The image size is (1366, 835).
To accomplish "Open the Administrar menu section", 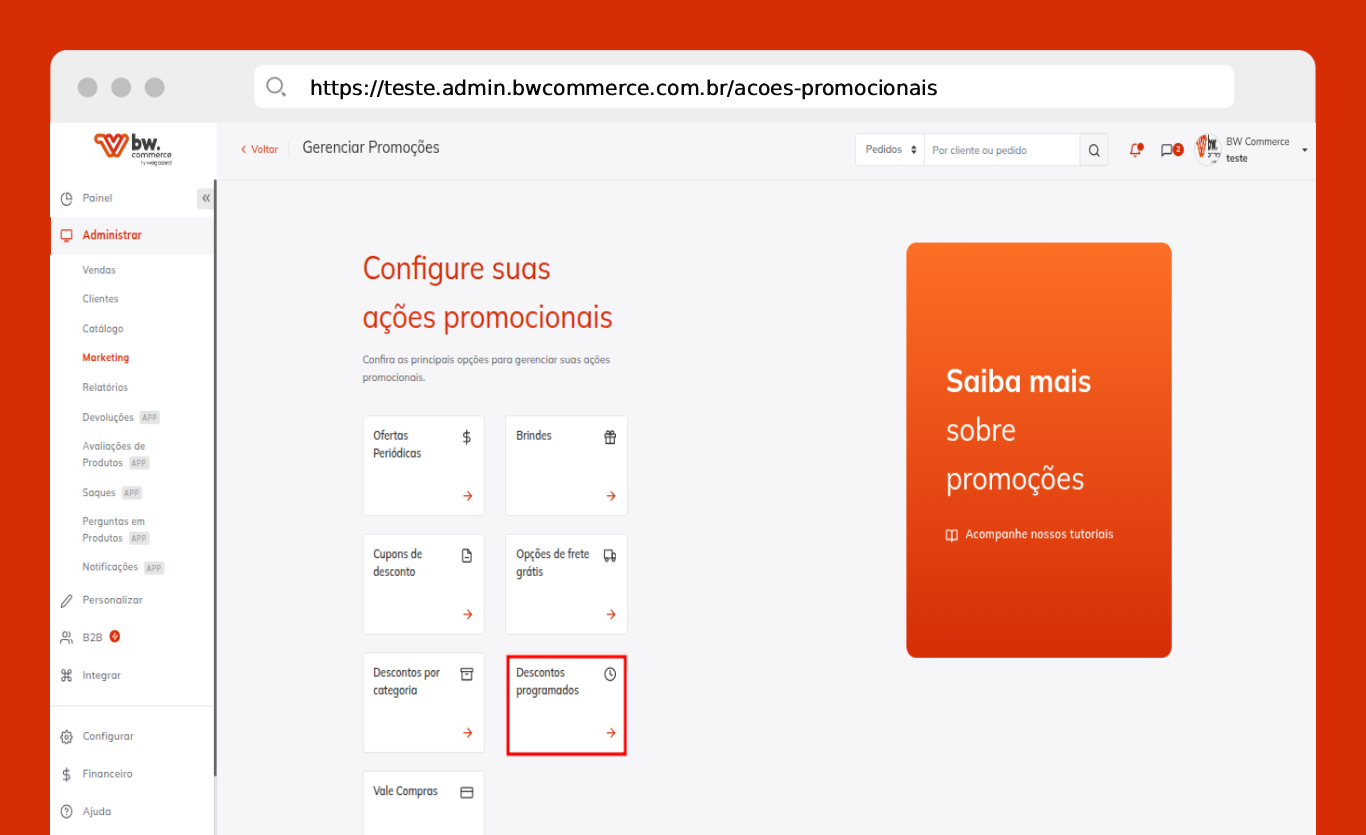I will (112, 235).
